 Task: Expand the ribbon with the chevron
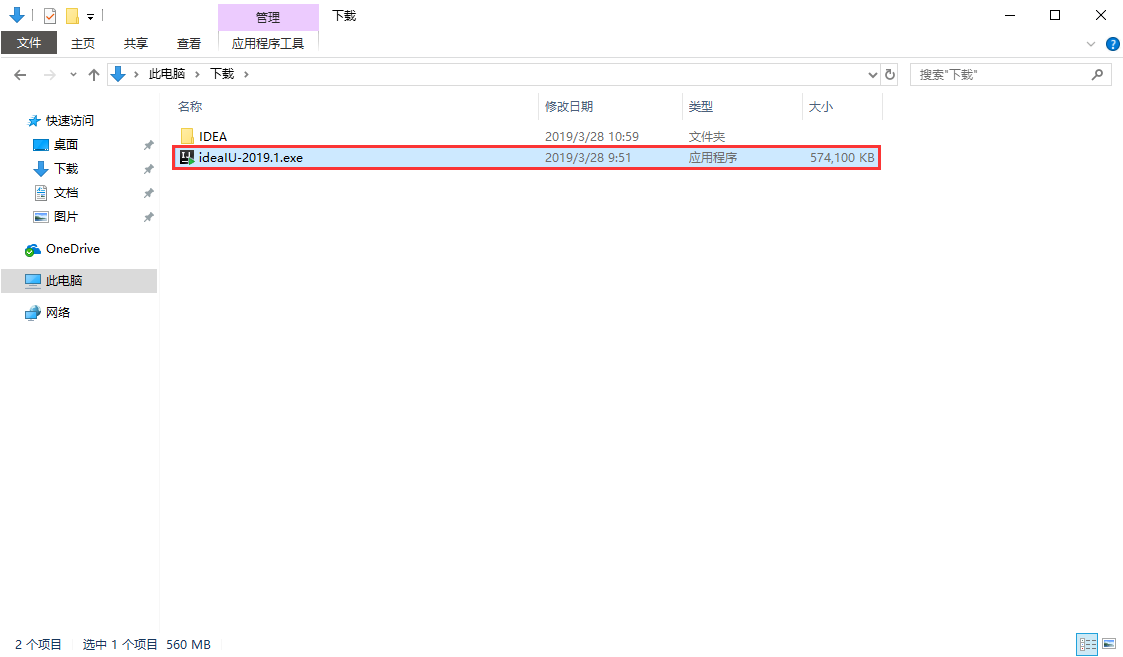[x=1091, y=44]
